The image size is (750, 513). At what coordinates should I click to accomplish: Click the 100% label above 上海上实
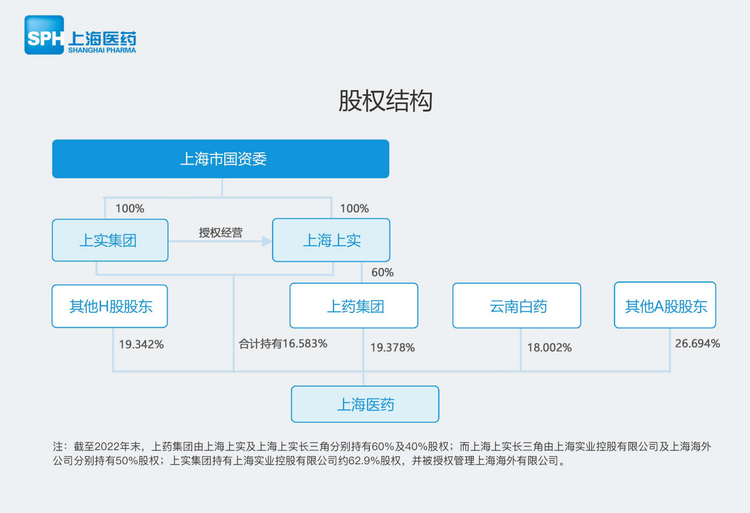click(354, 208)
